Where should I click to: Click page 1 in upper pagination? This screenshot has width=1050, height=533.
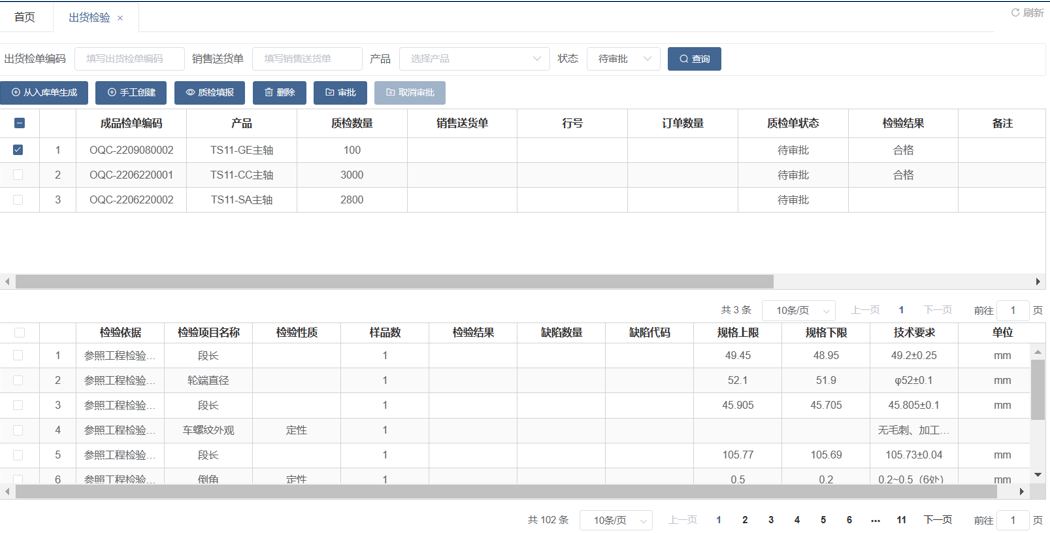tap(901, 310)
